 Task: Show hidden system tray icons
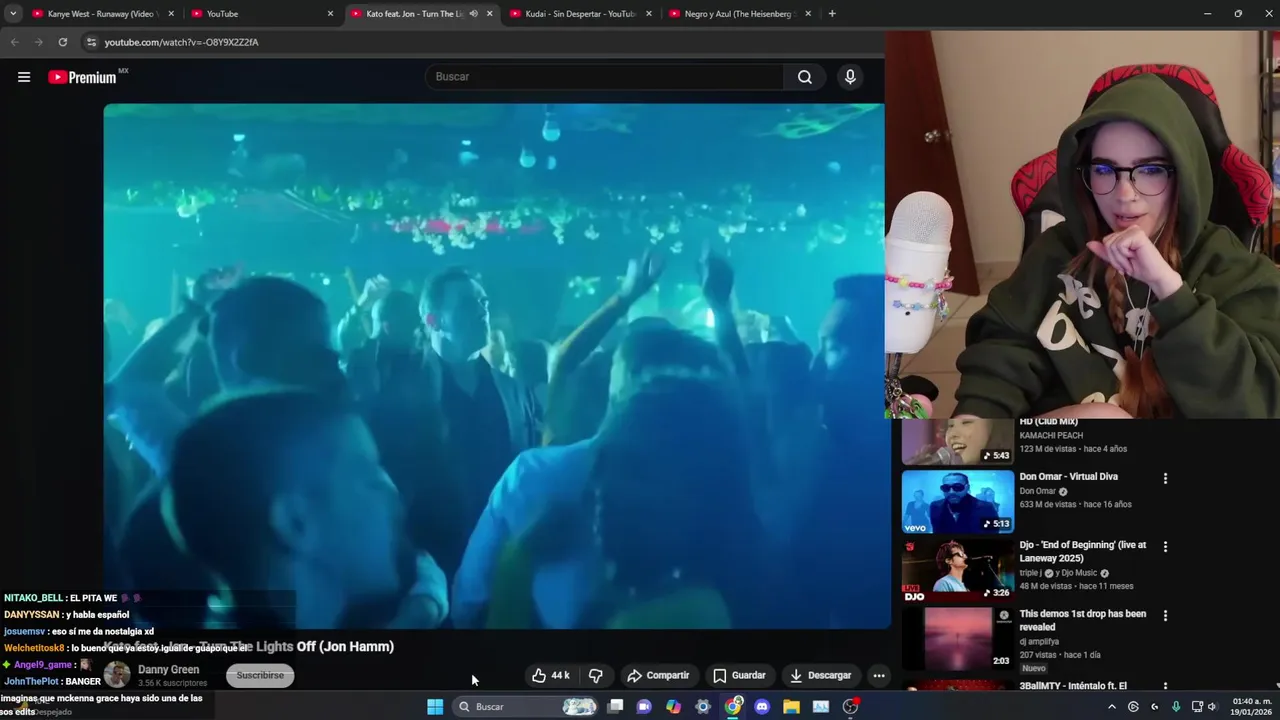pyautogui.click(x=1111, y=707)
